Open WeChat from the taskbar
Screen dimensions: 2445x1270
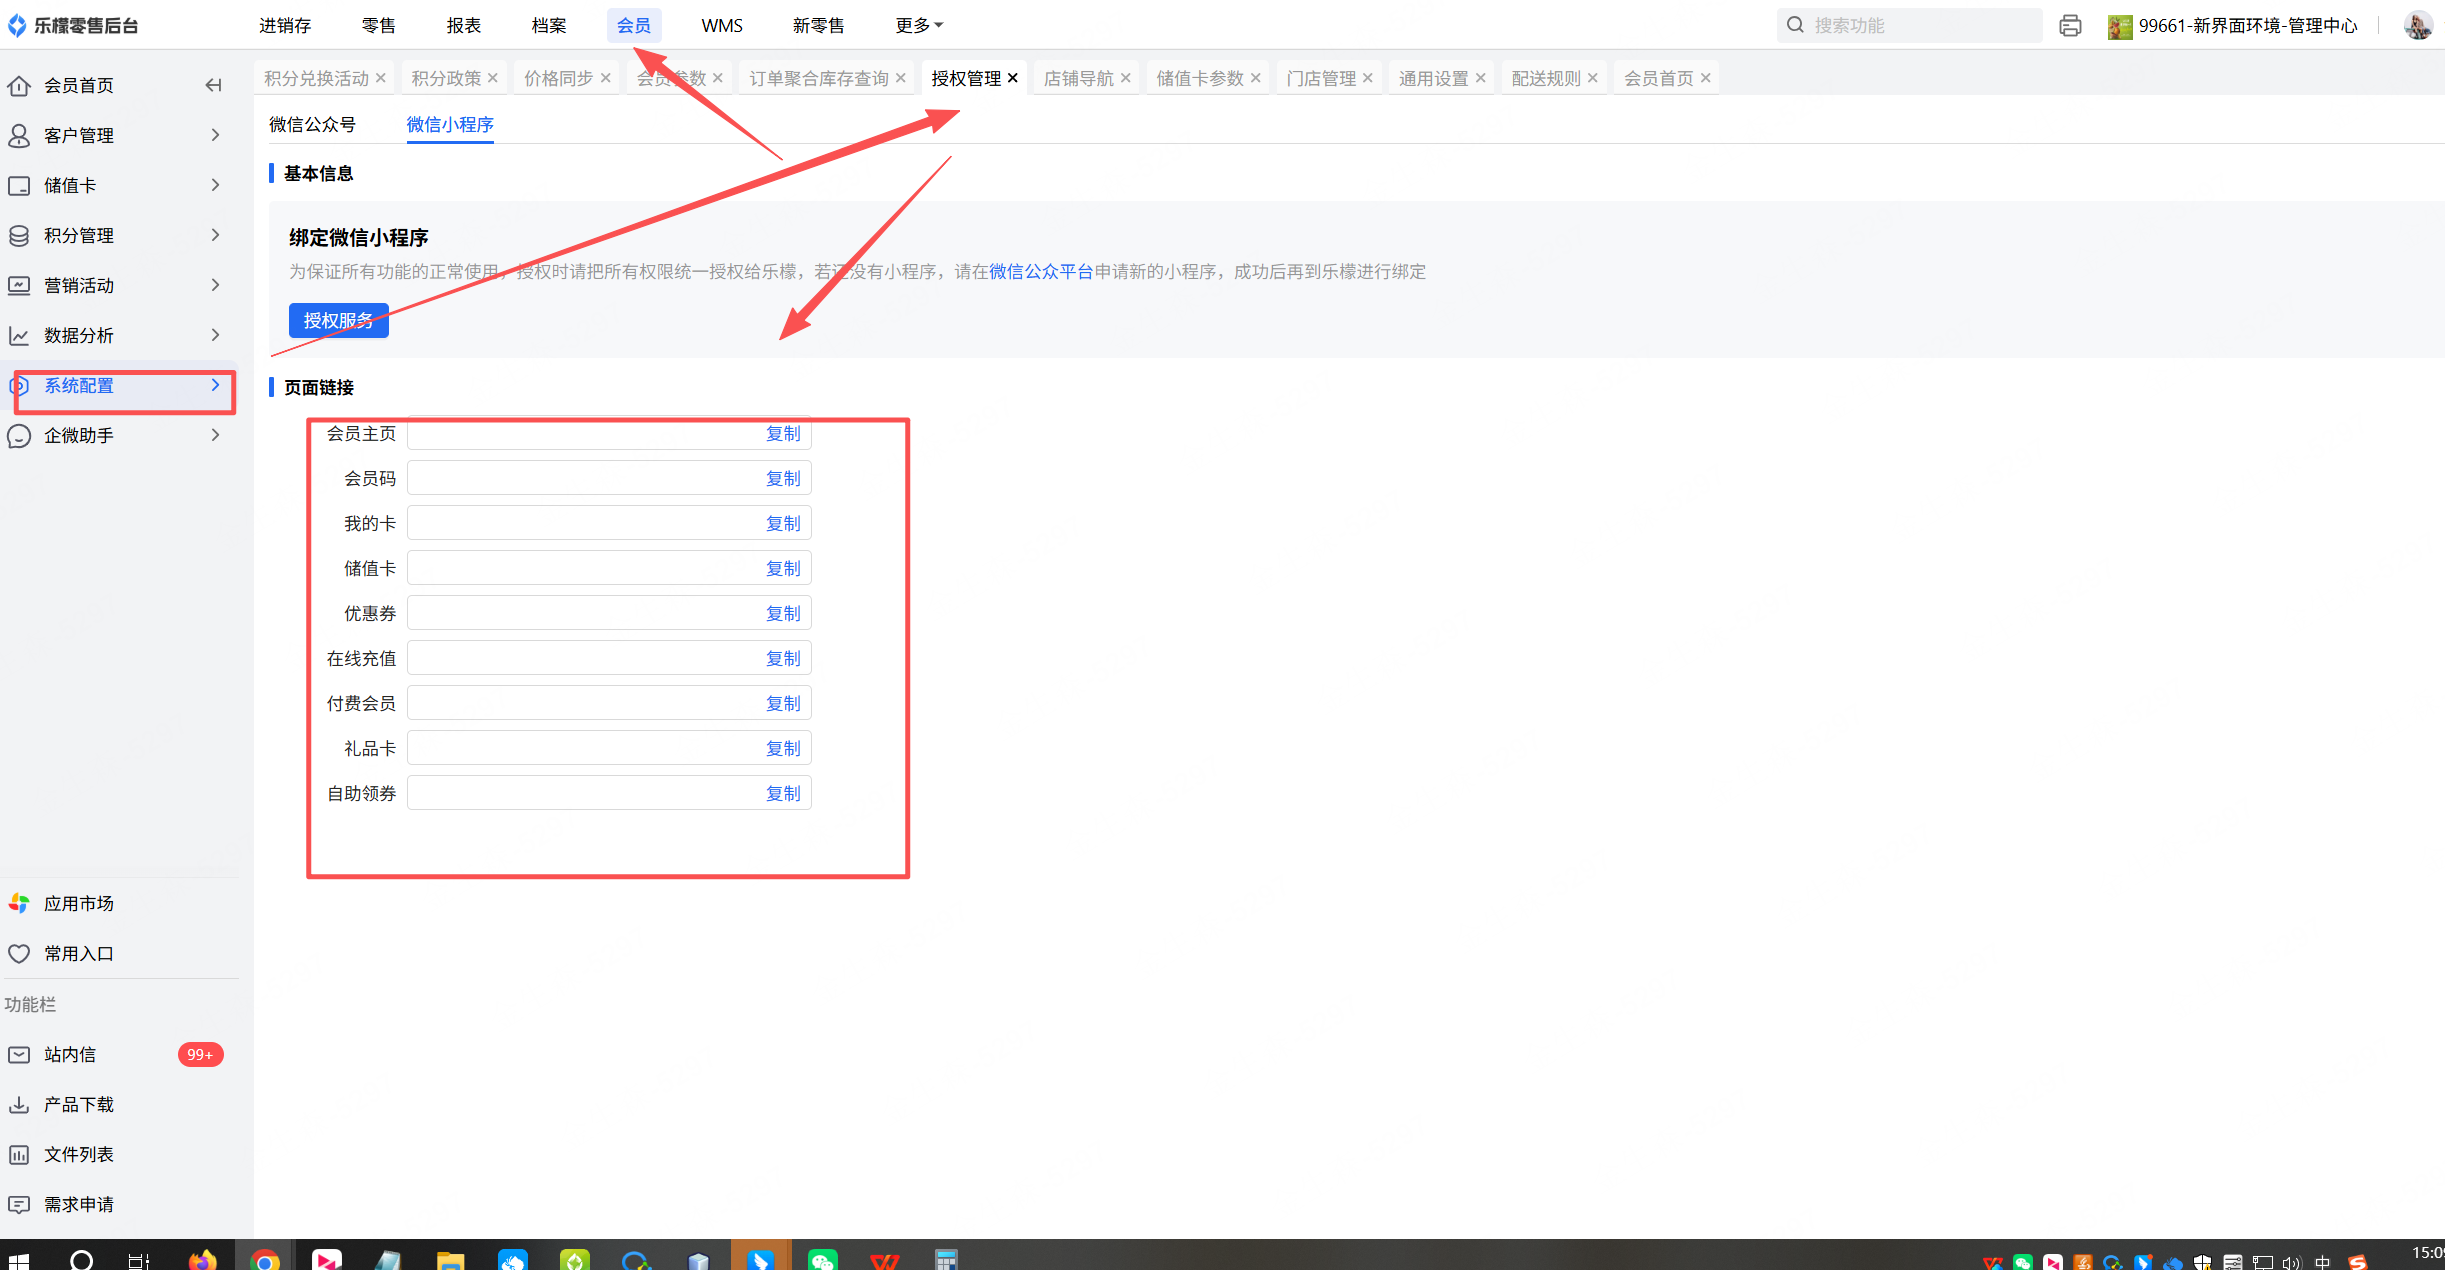click(x=822, y=1260)
